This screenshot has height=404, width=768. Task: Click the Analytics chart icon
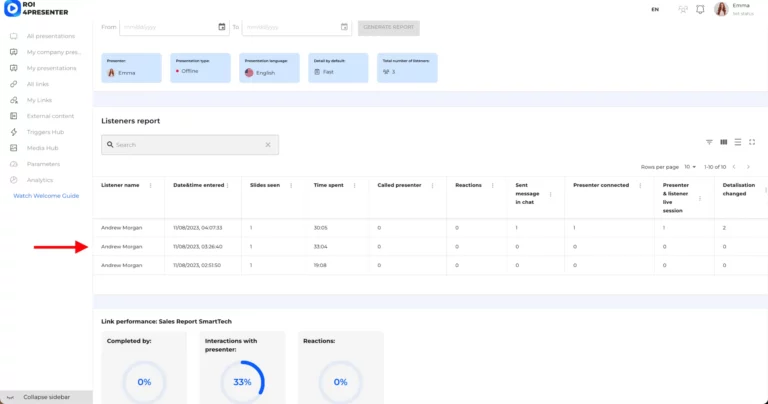pos(14,180)
